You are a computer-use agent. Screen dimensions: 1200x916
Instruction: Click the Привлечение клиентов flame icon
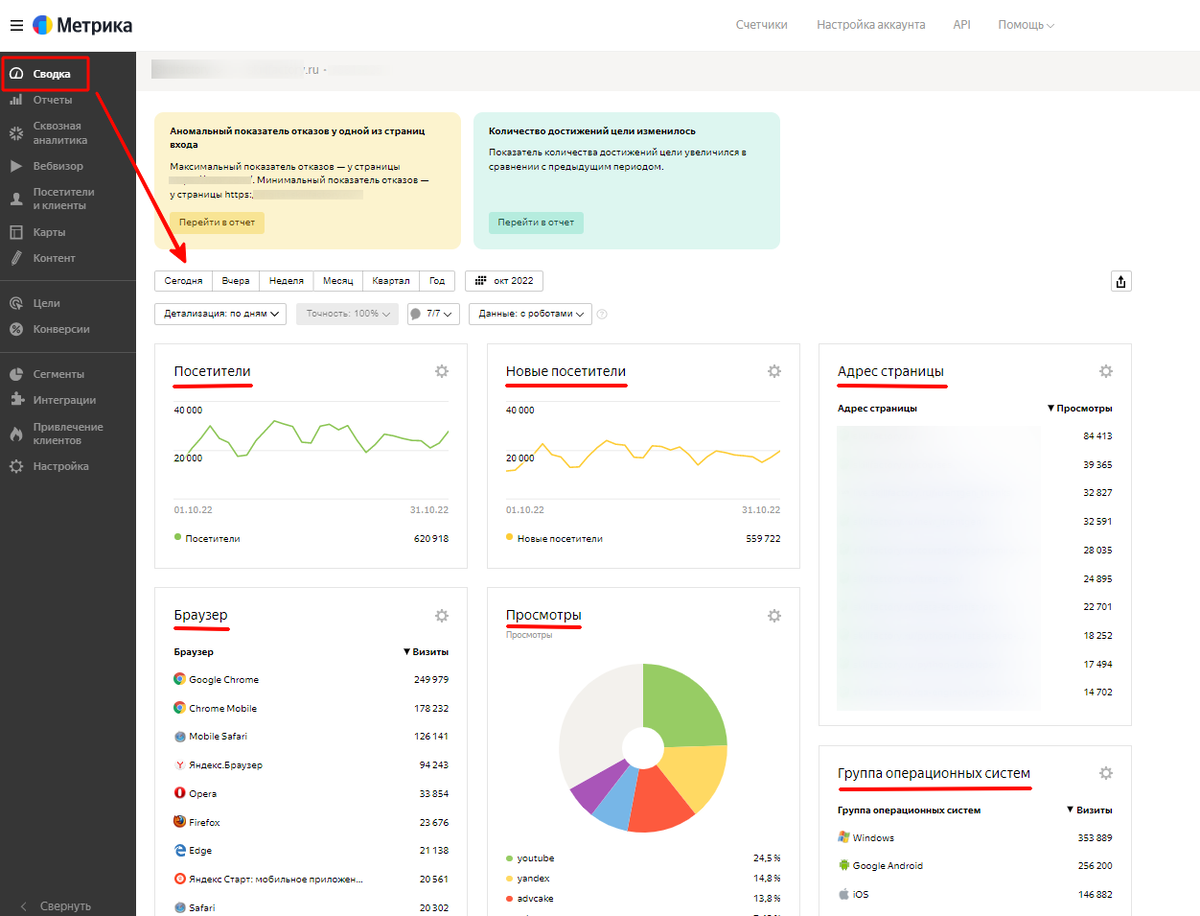tap(17, 434)
